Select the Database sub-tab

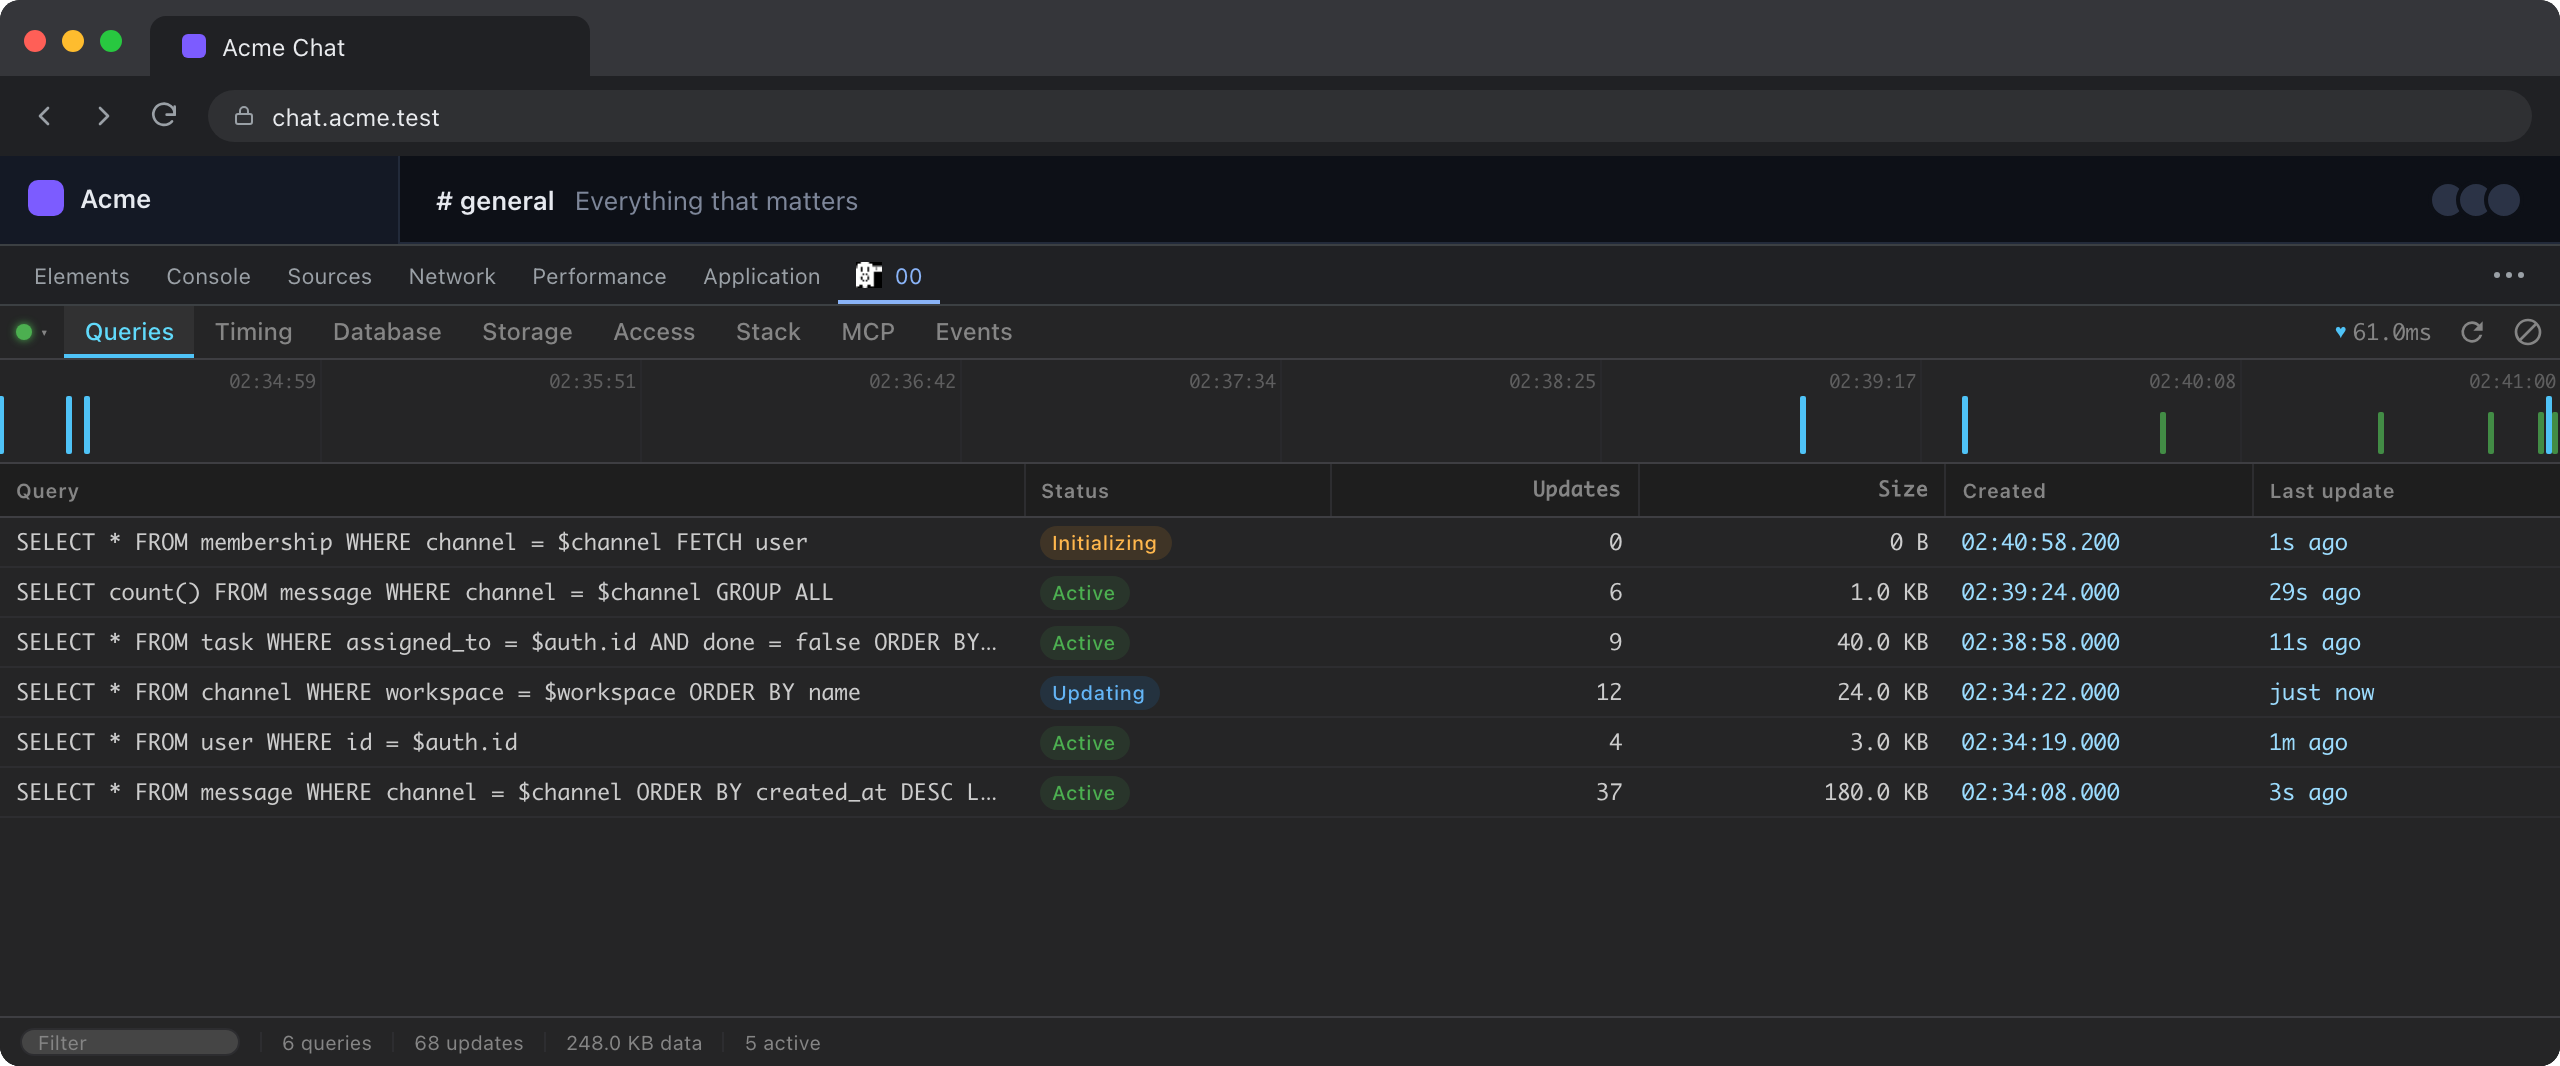(x=387, y=332)
